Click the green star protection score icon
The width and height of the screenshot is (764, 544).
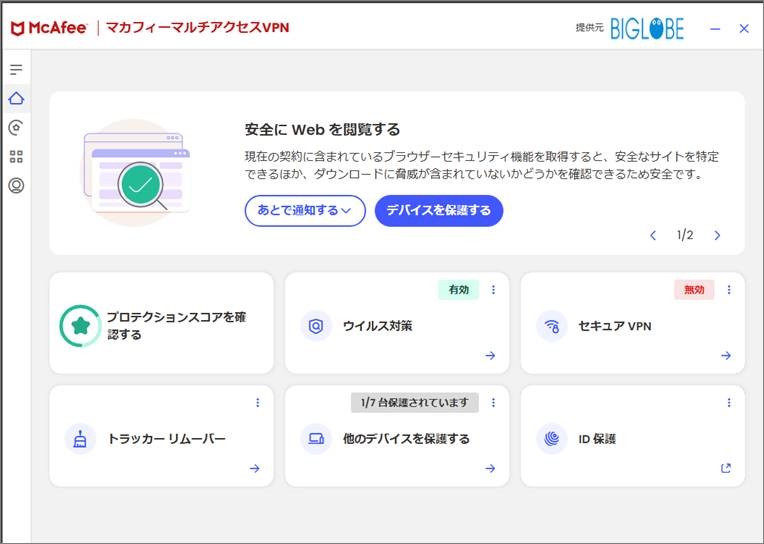[80, 326]
